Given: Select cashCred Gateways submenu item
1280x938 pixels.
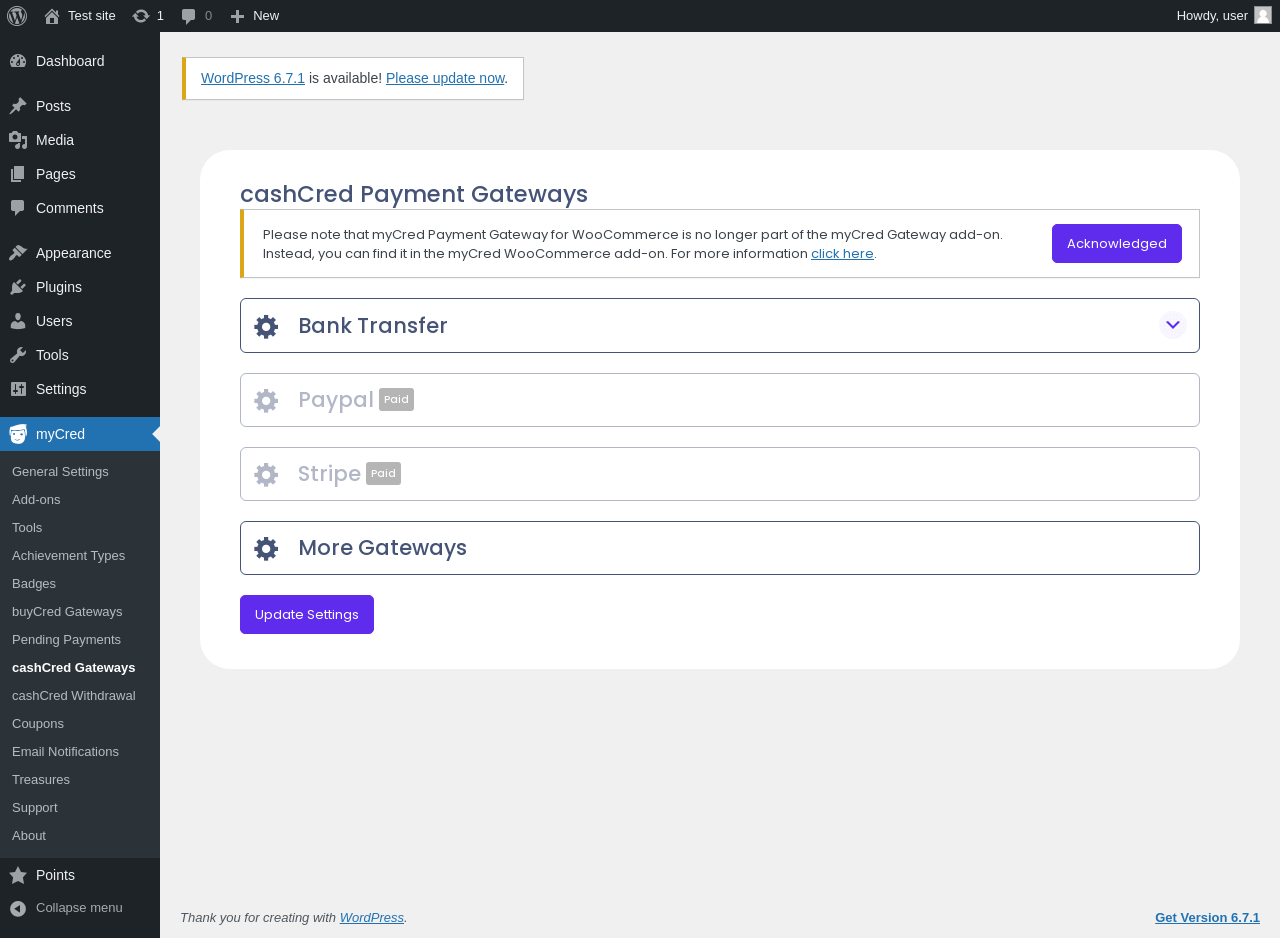Looking at the screenshot, I should [80, 667].
